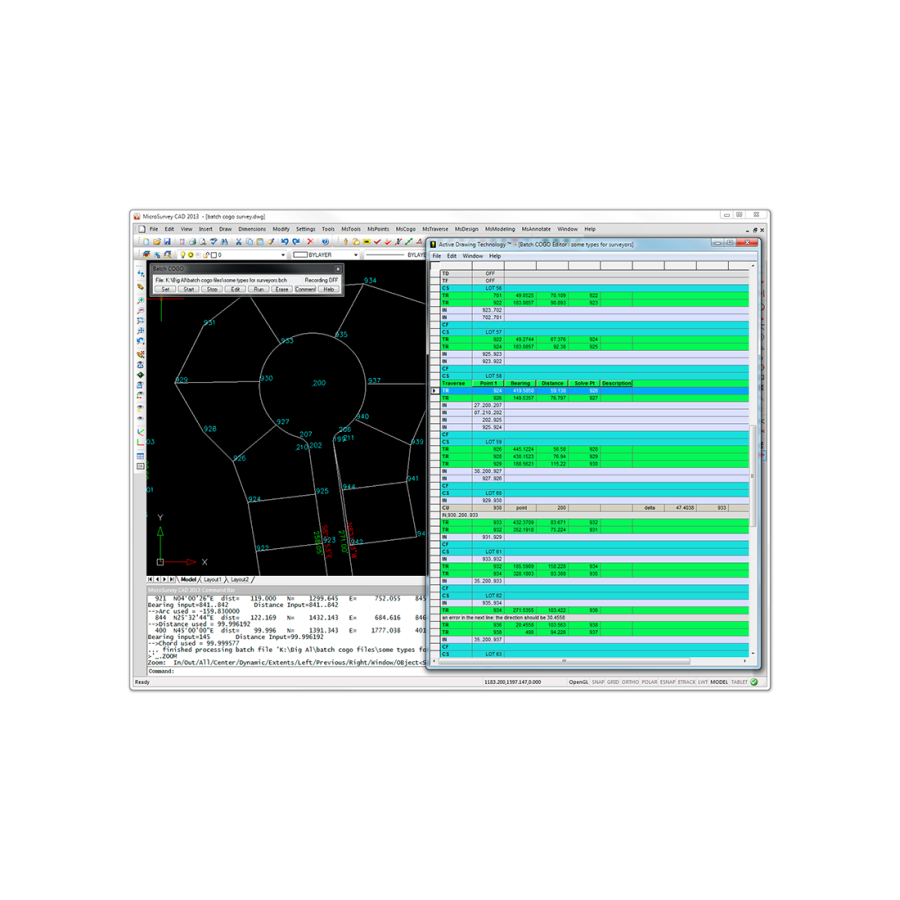
Task: Toggle SNAP in the status bar
Action: tap(598, 682)
